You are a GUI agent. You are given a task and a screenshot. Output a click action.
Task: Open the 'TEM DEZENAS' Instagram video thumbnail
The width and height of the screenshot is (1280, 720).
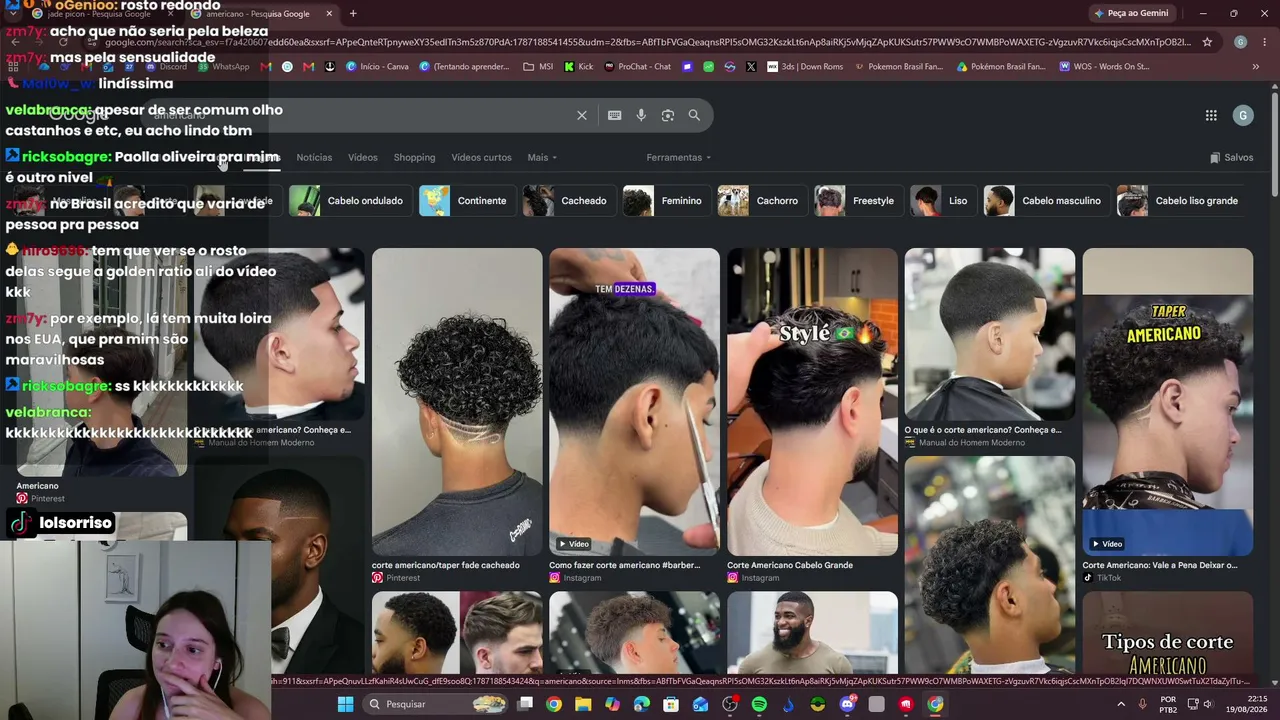point(634,402)
